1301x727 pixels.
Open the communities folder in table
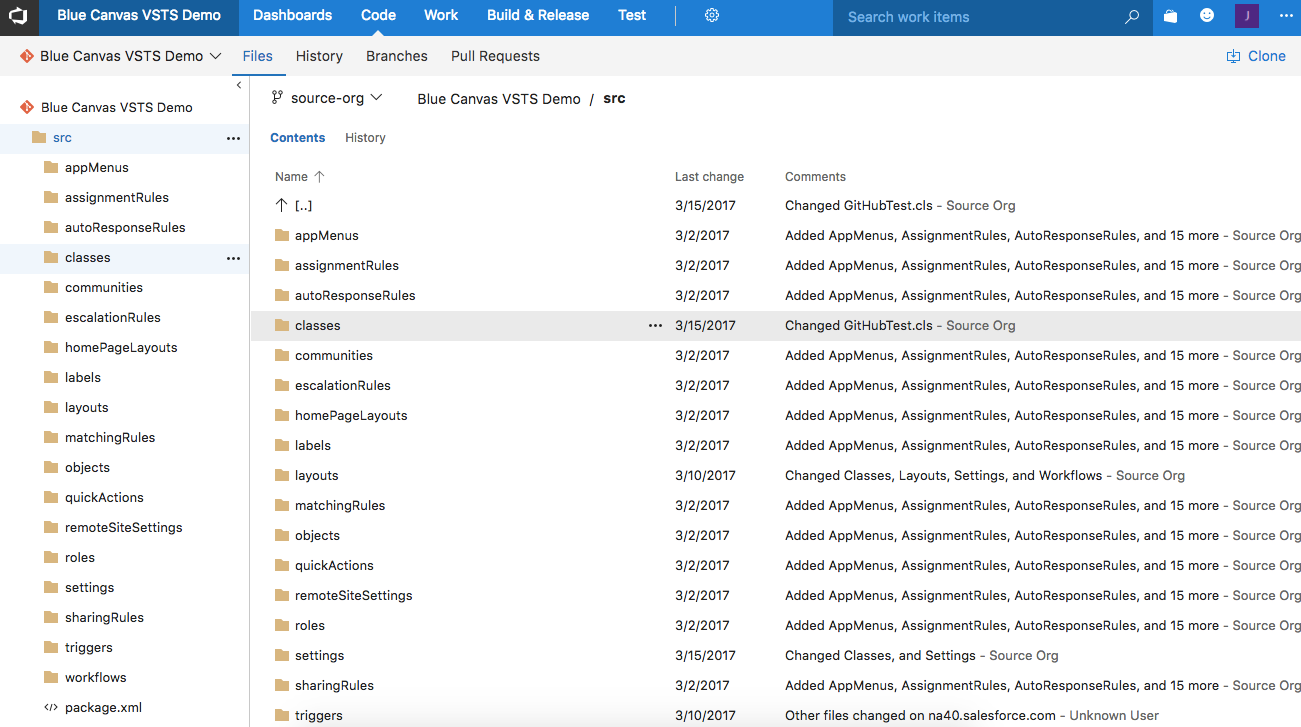tap(334, 356)
